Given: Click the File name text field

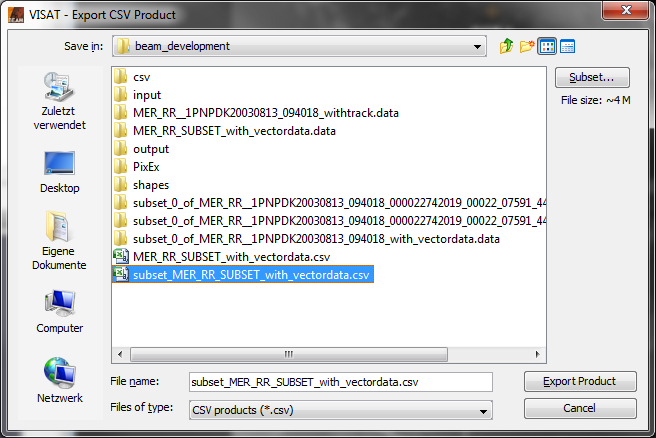Looking at the screenshot, I should (340, 381).
